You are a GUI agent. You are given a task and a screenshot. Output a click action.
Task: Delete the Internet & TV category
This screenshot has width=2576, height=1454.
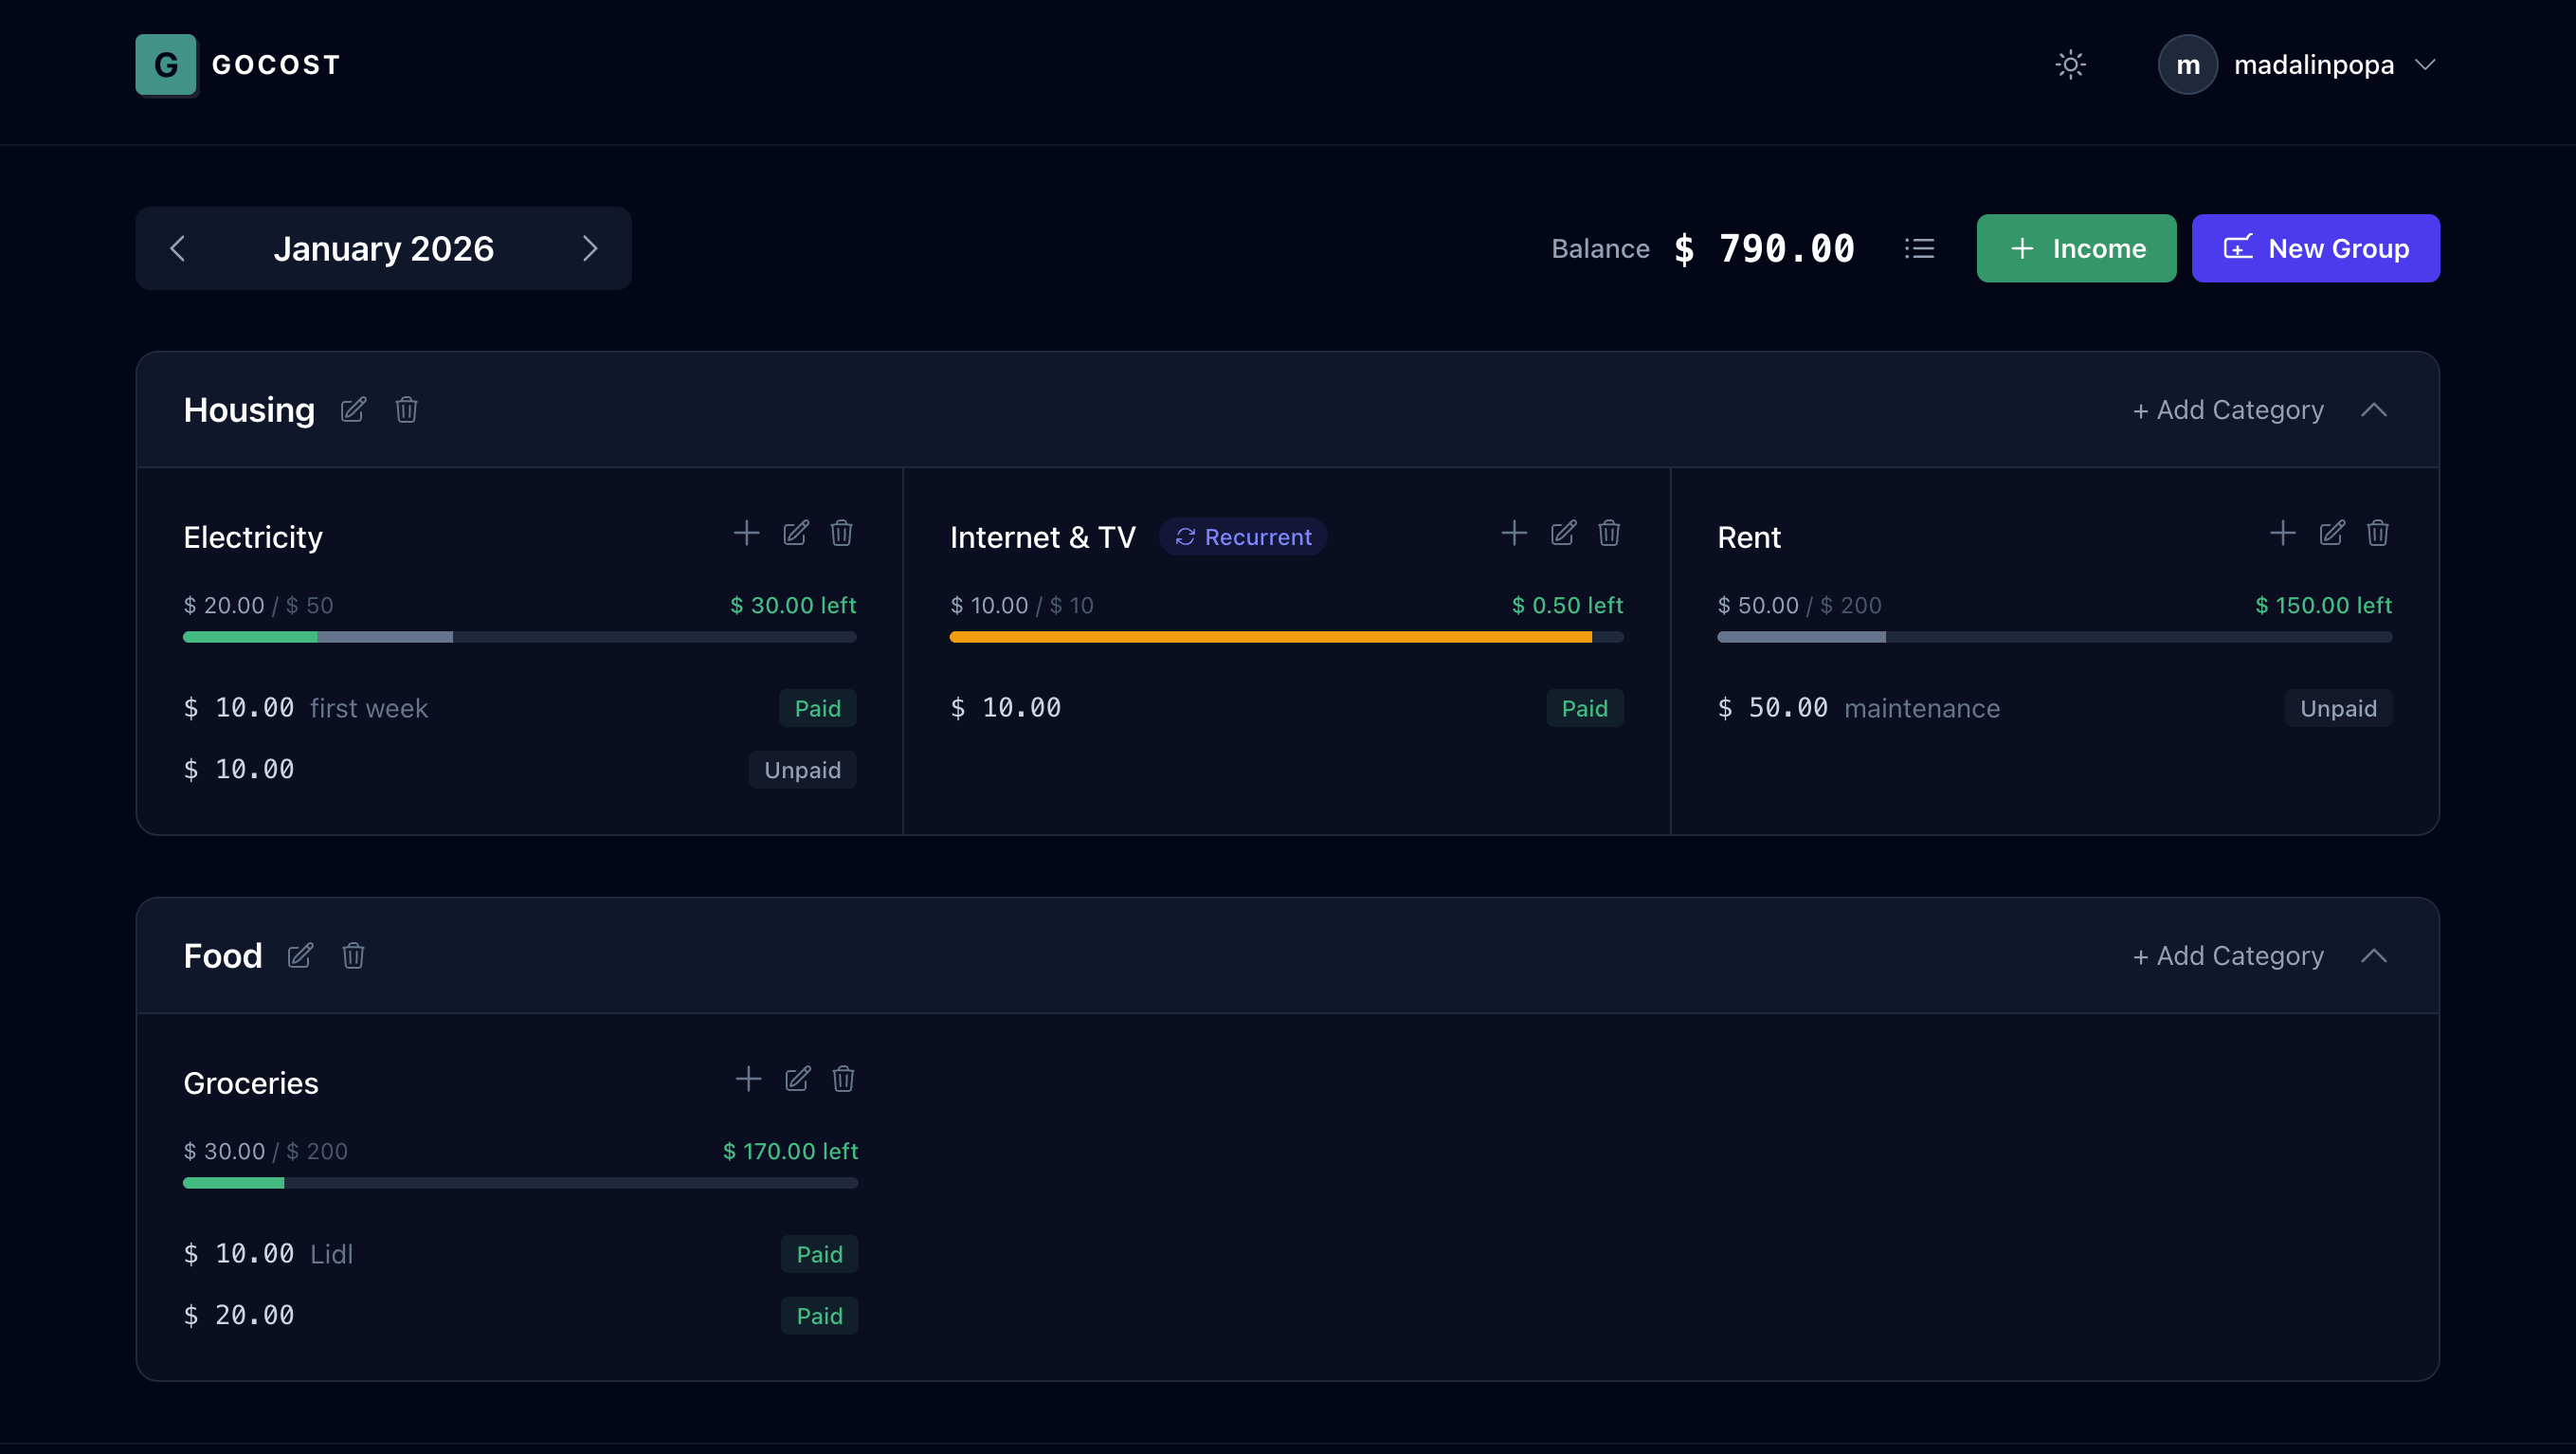point(1609,533)
